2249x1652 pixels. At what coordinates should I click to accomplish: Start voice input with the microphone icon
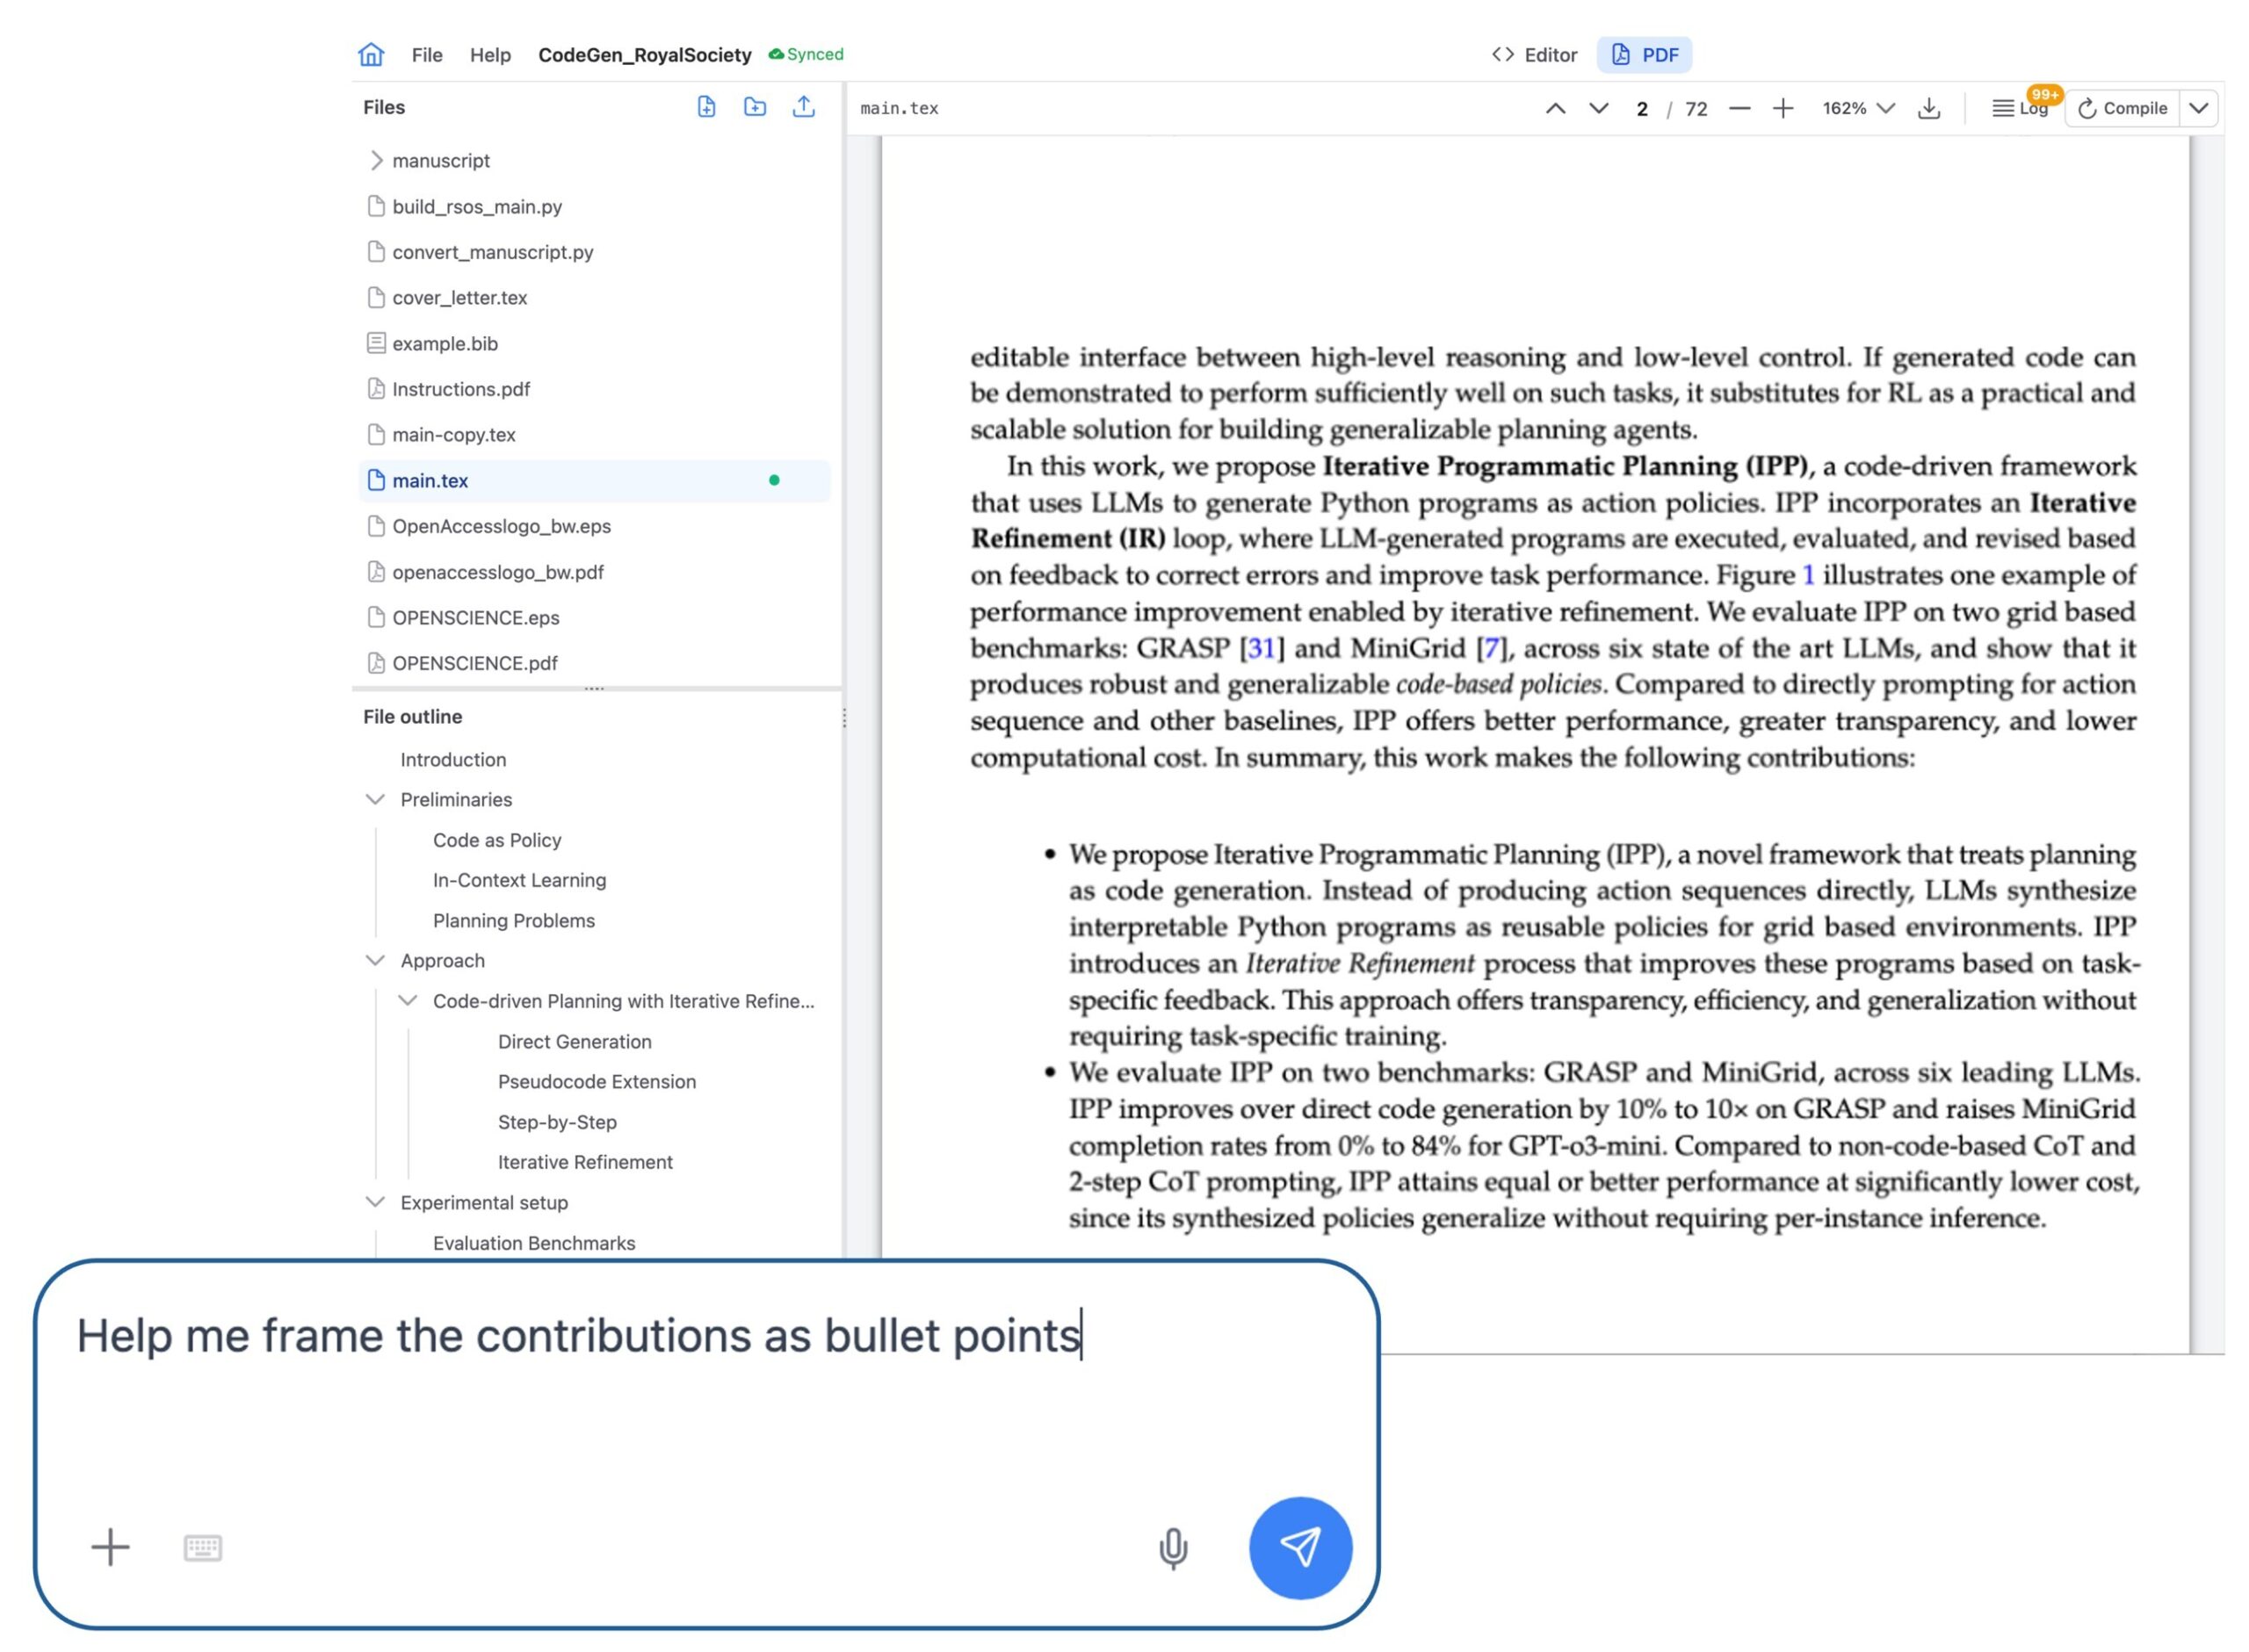(x=1172, y=1548)
